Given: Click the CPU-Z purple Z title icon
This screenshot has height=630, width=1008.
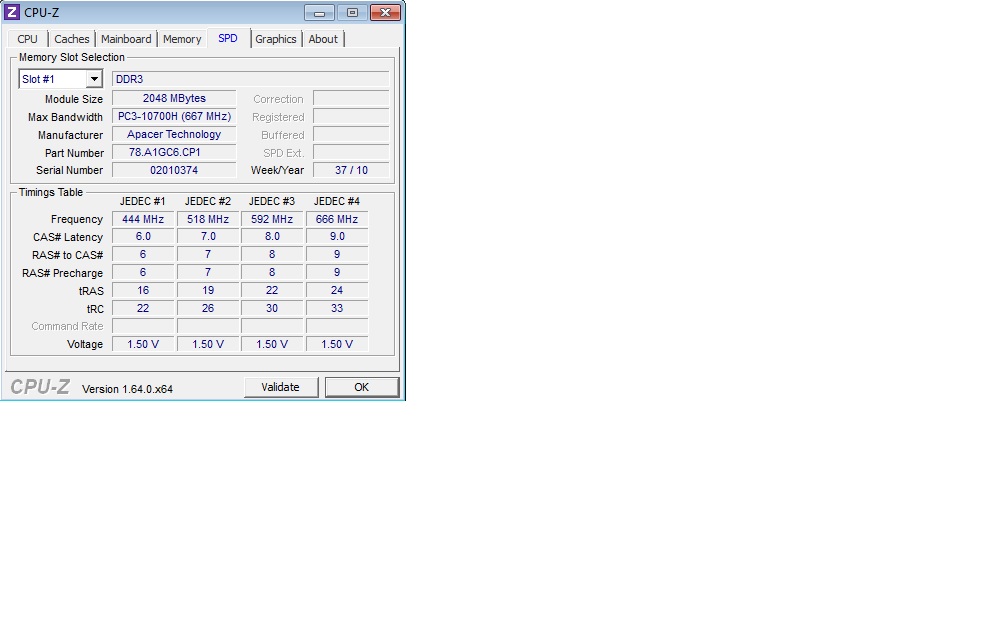Looking at the screenshot, I should 12,12.
